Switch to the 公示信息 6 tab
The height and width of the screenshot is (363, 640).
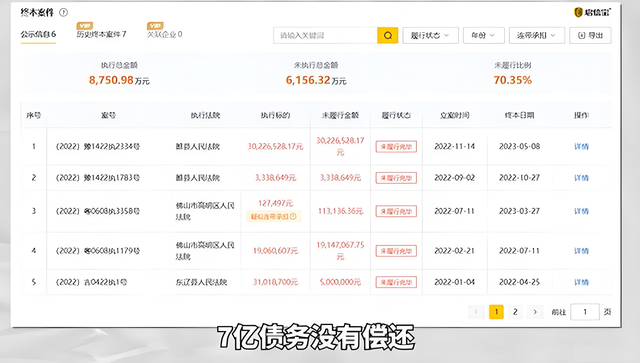point(38,34)
